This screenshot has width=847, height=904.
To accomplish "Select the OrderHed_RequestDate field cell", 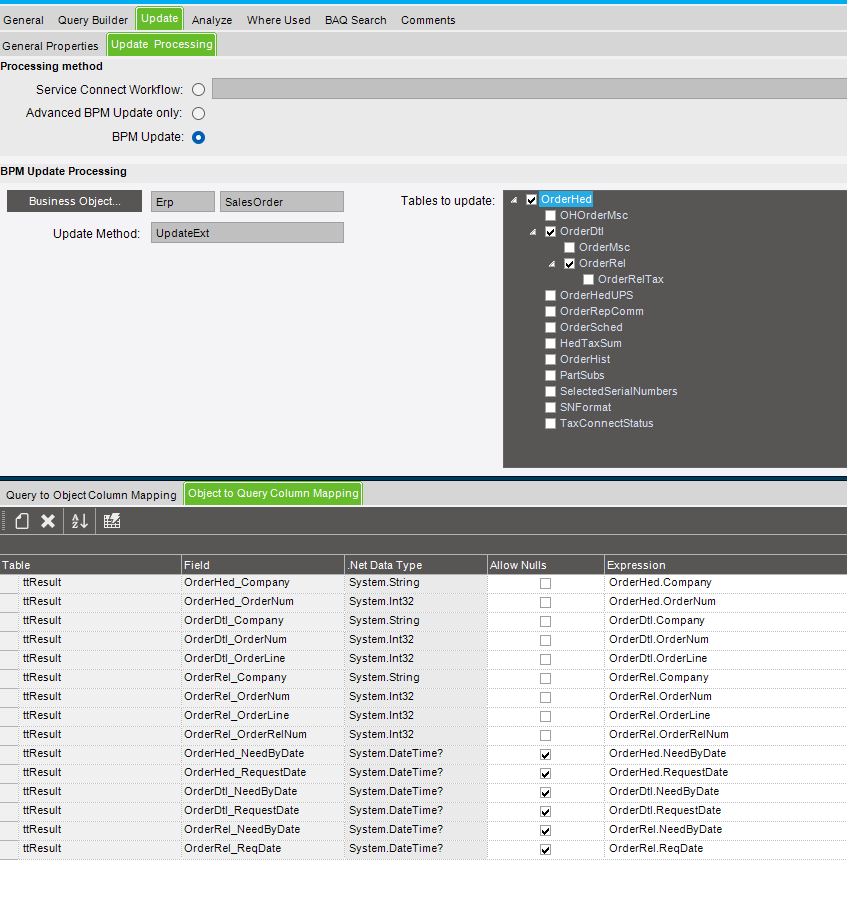I will tap(263, 773).
